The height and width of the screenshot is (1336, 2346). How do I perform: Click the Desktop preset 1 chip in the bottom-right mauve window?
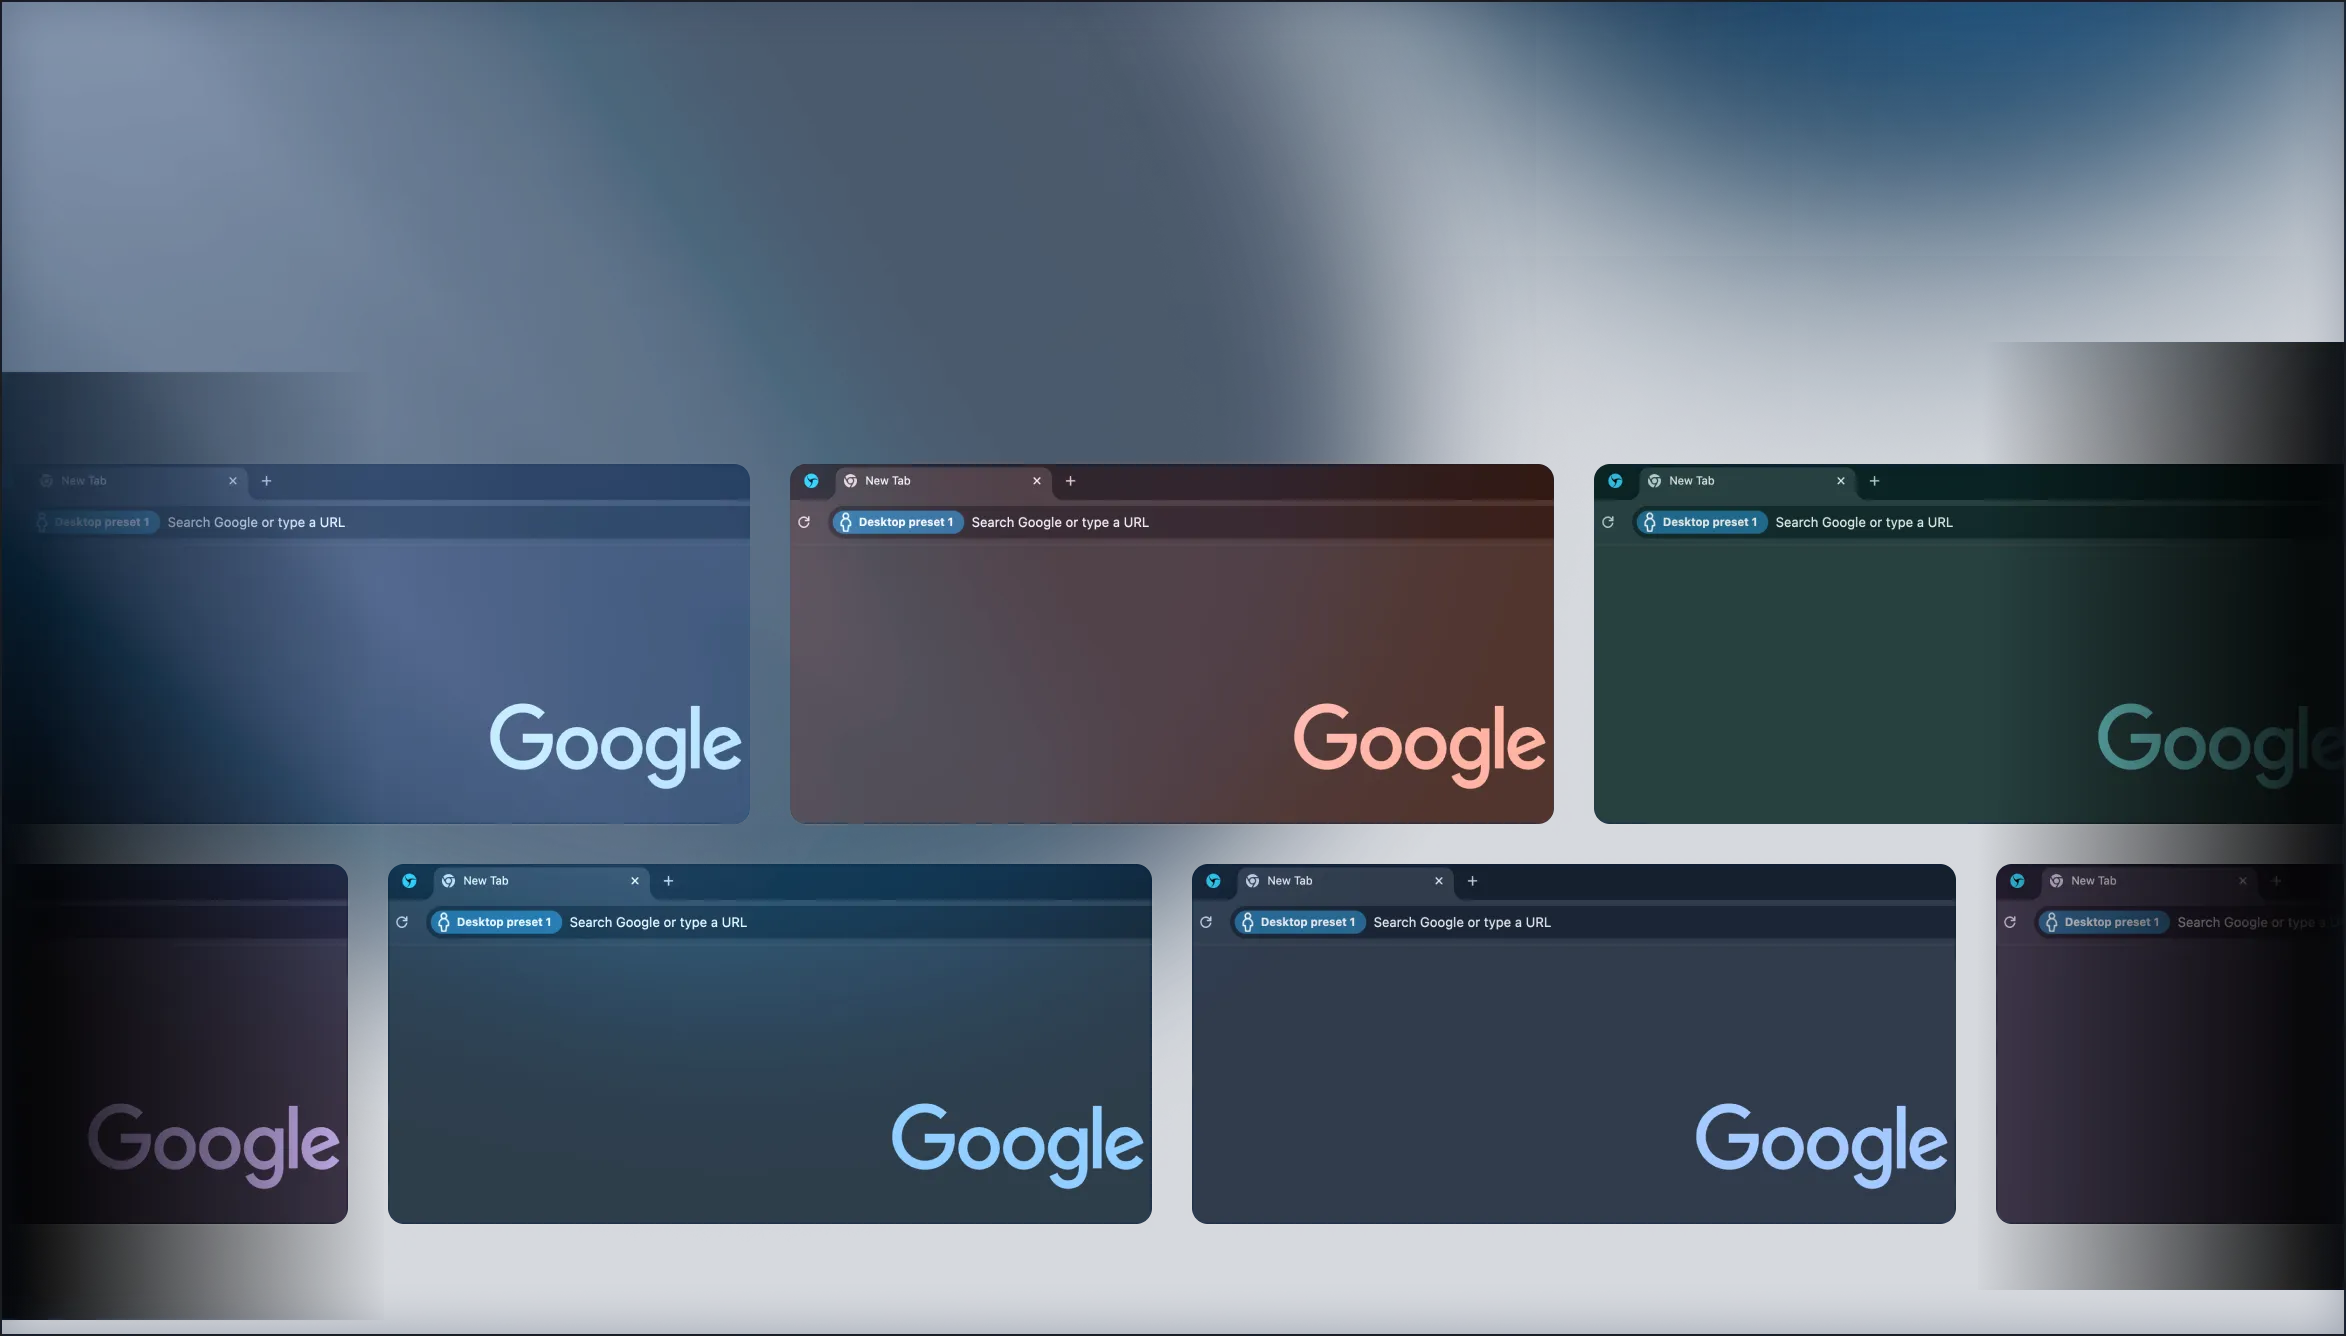click(2103, 922)
